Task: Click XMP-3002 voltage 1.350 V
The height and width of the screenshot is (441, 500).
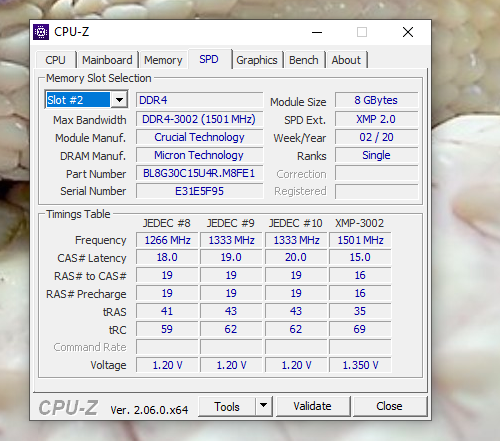Action: (x=360, y=365)
